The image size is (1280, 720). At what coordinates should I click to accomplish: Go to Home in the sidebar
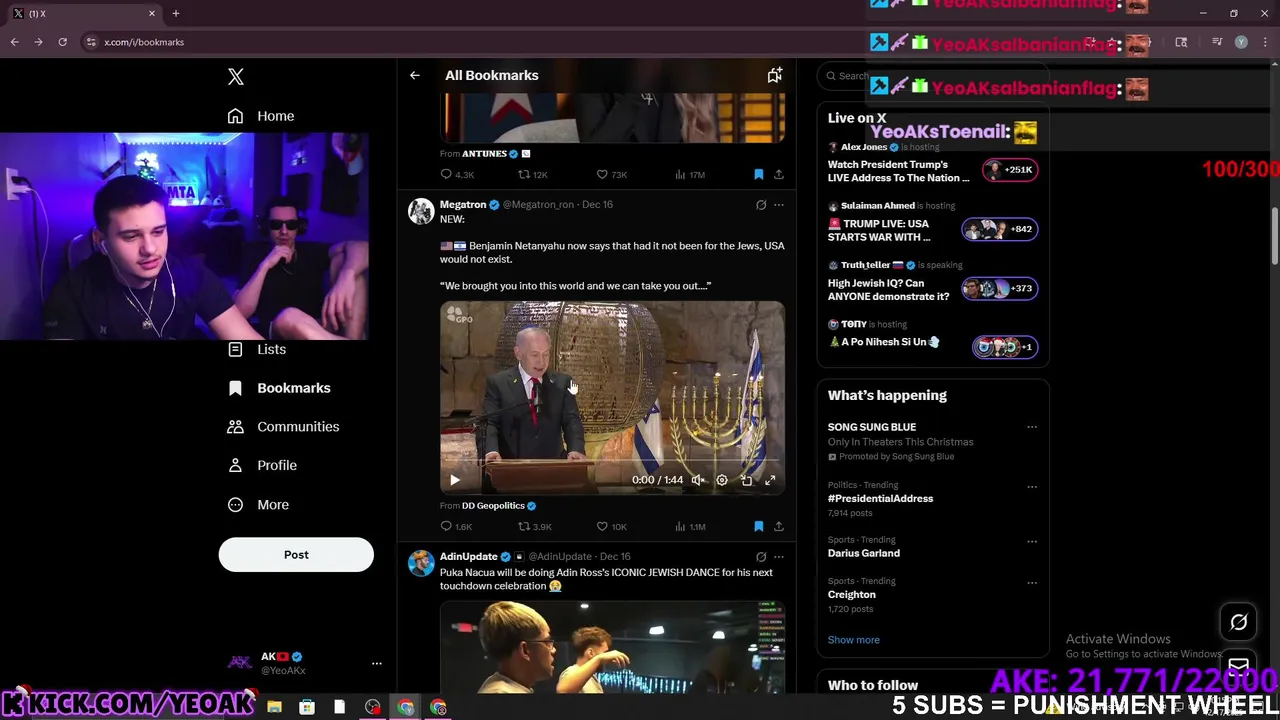click(261, 116)
